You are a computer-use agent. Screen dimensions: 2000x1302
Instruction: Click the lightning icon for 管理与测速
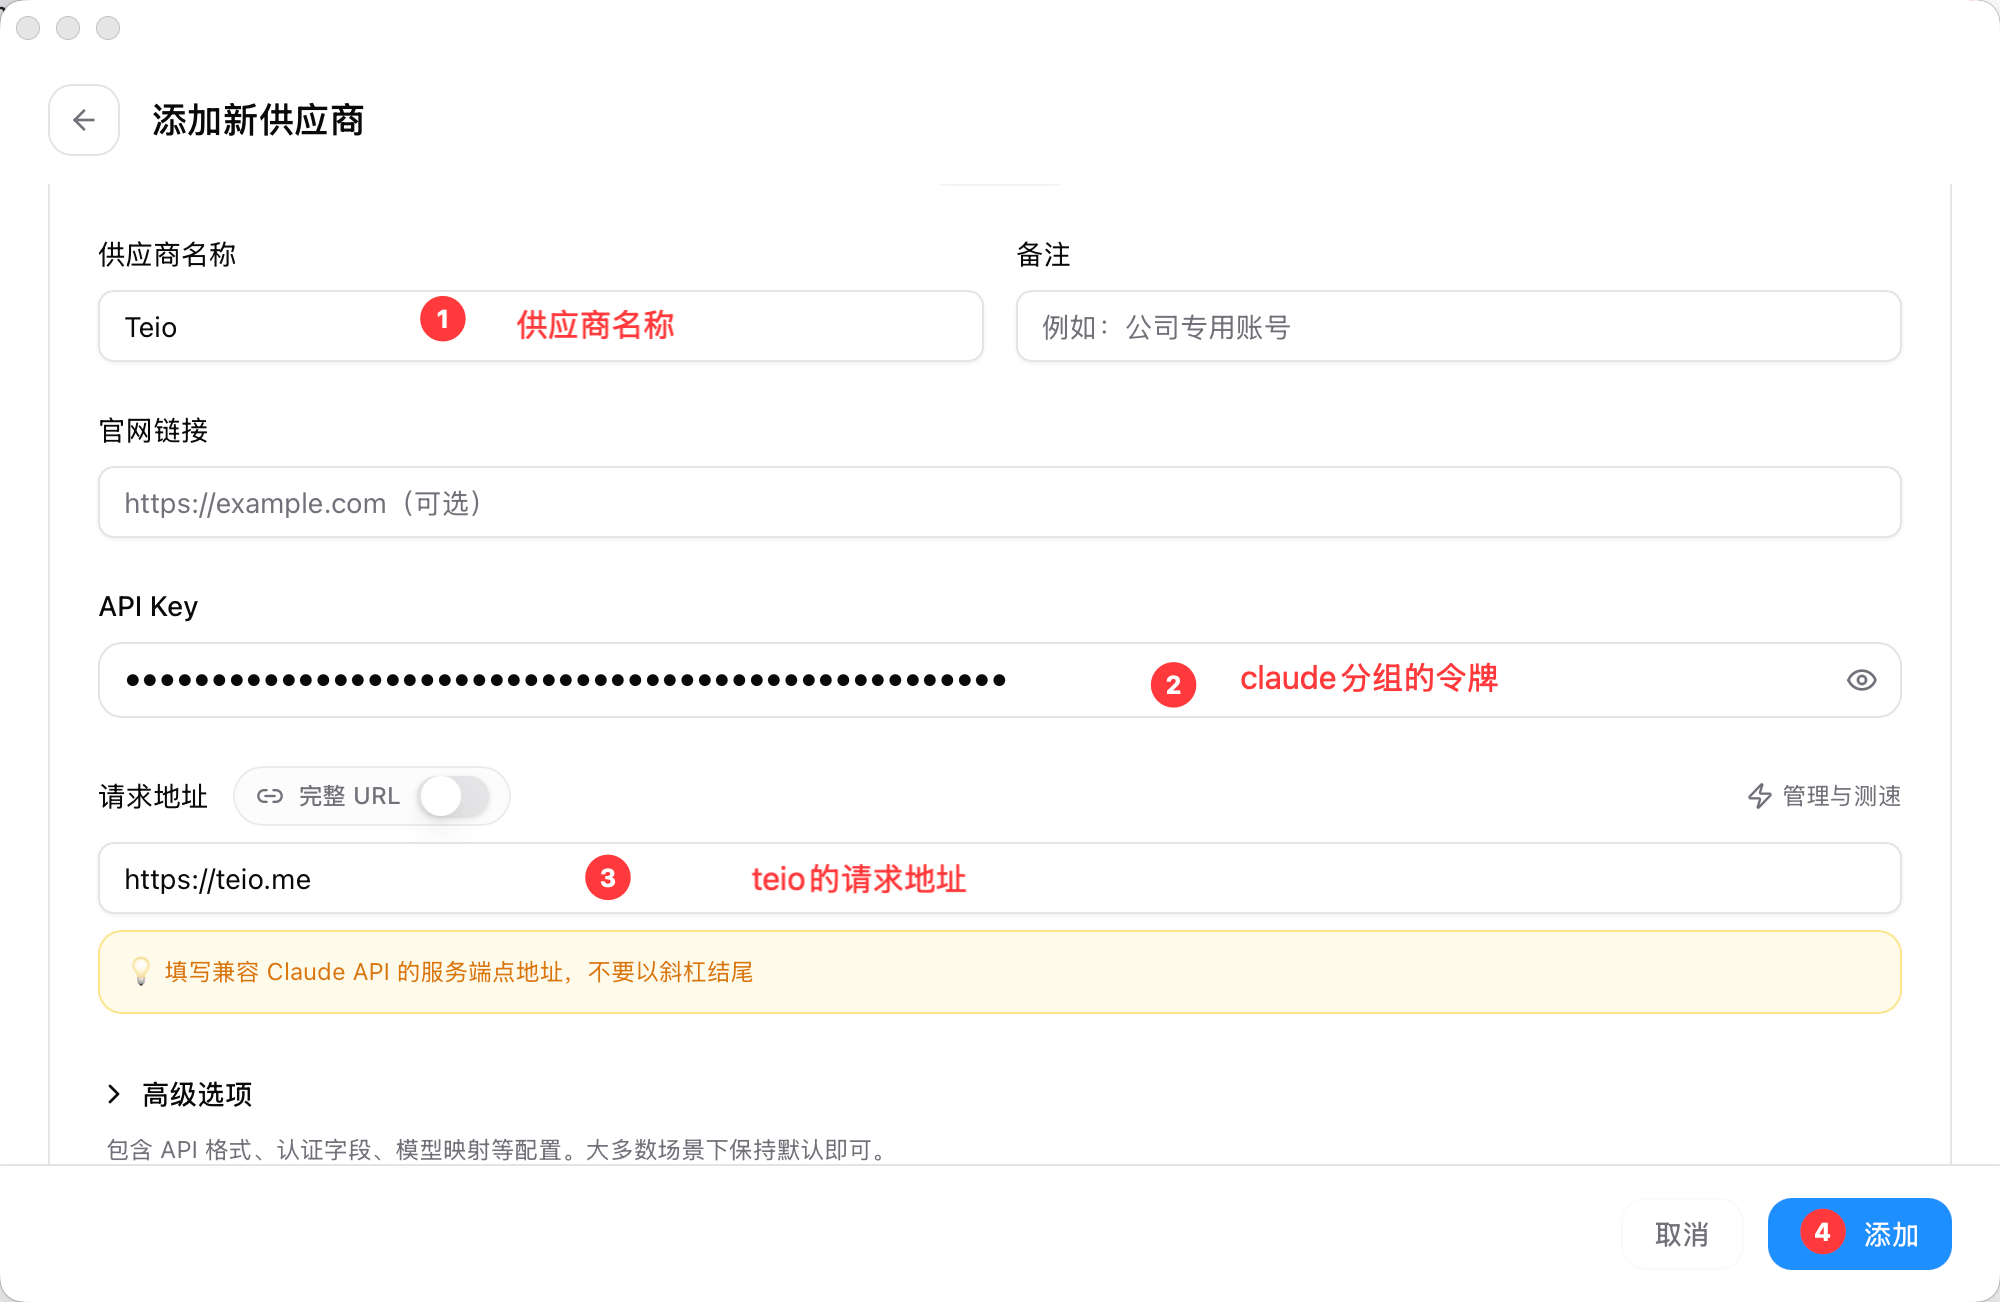point(1760,796)
